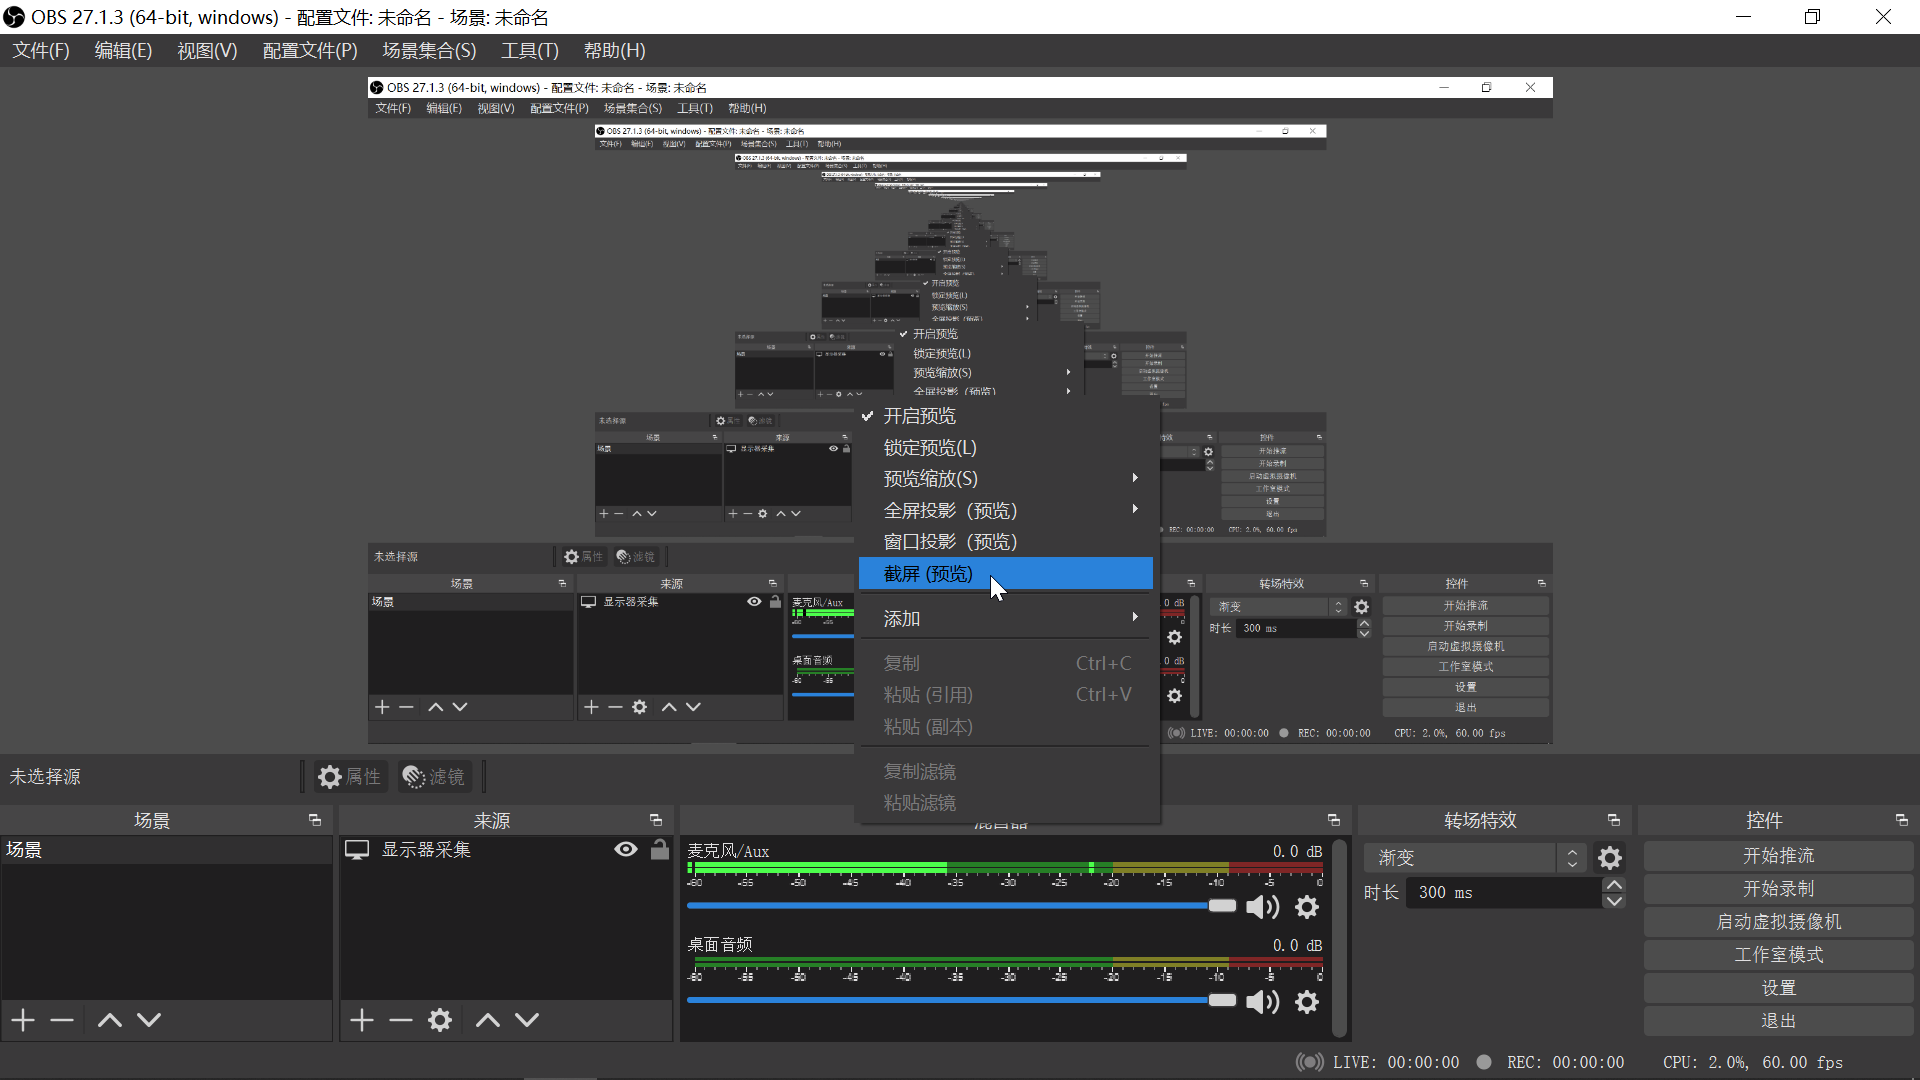Remove selected source with minus icon

(401, 1020)
